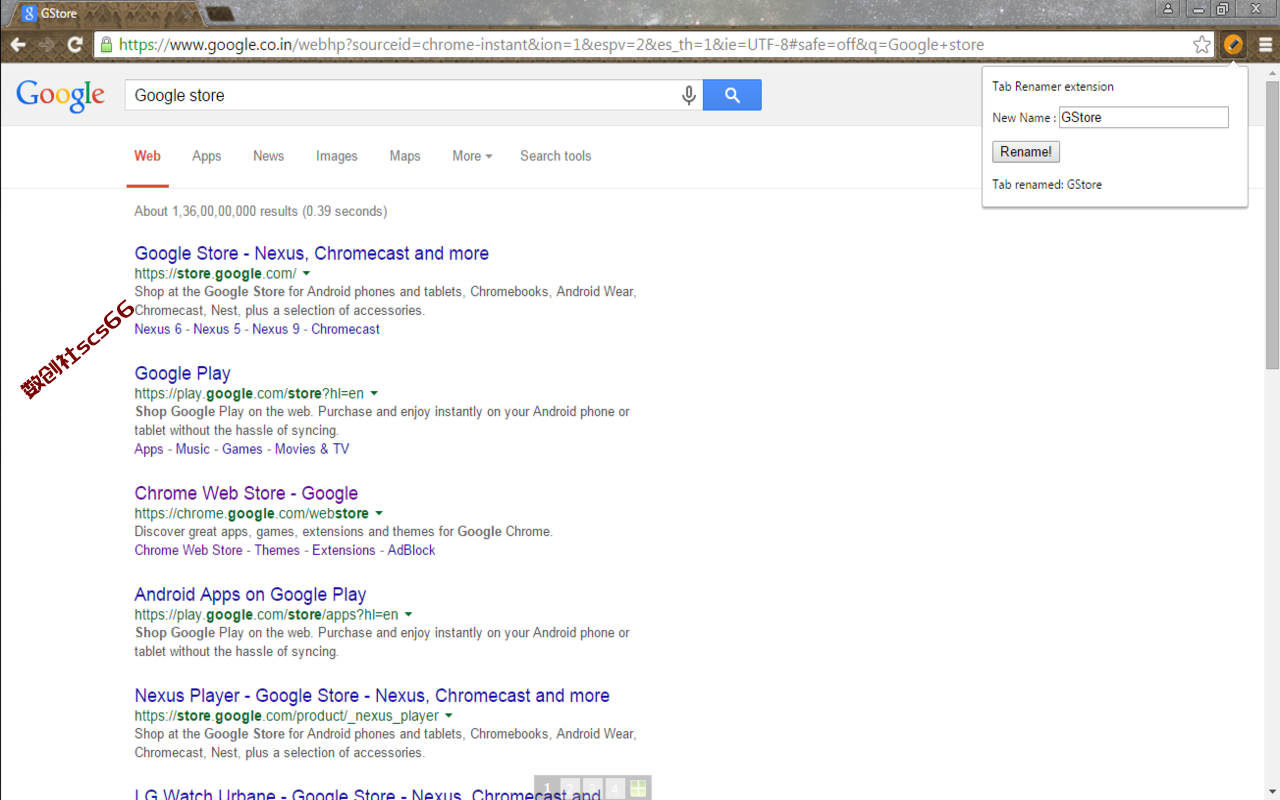Click the Chrome user profile icon

tap(1168, 9)
